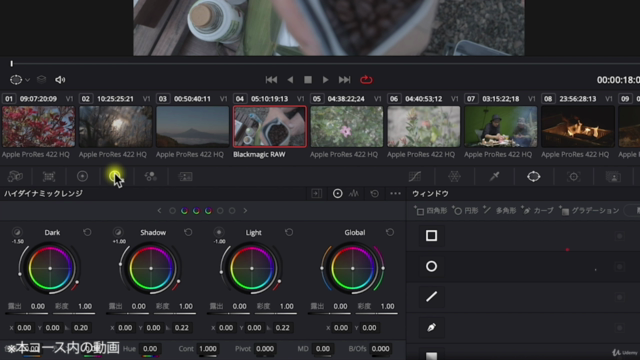Image resolution: width=640 pixels, height=360 pixels.
Task: Mute the viewer audio
Action: 60,80
